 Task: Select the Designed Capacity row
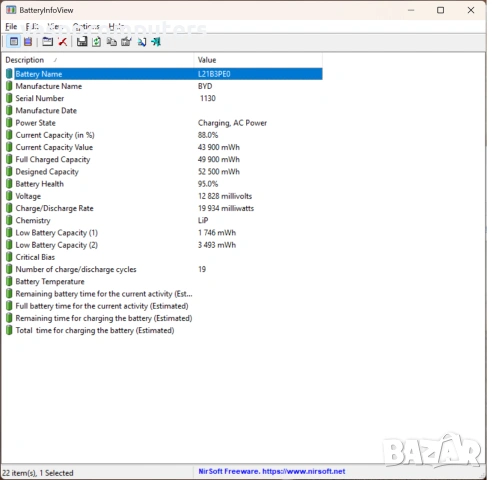tap(164, 172)
